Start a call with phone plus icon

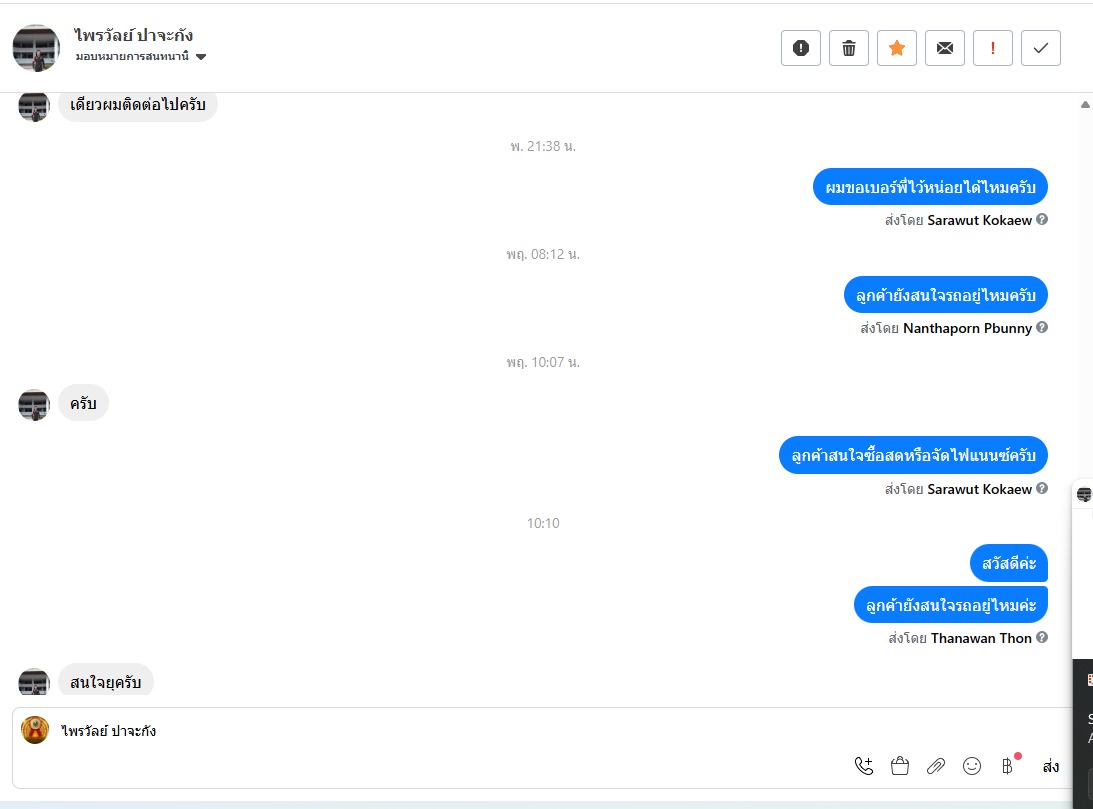tap(864, 766)
